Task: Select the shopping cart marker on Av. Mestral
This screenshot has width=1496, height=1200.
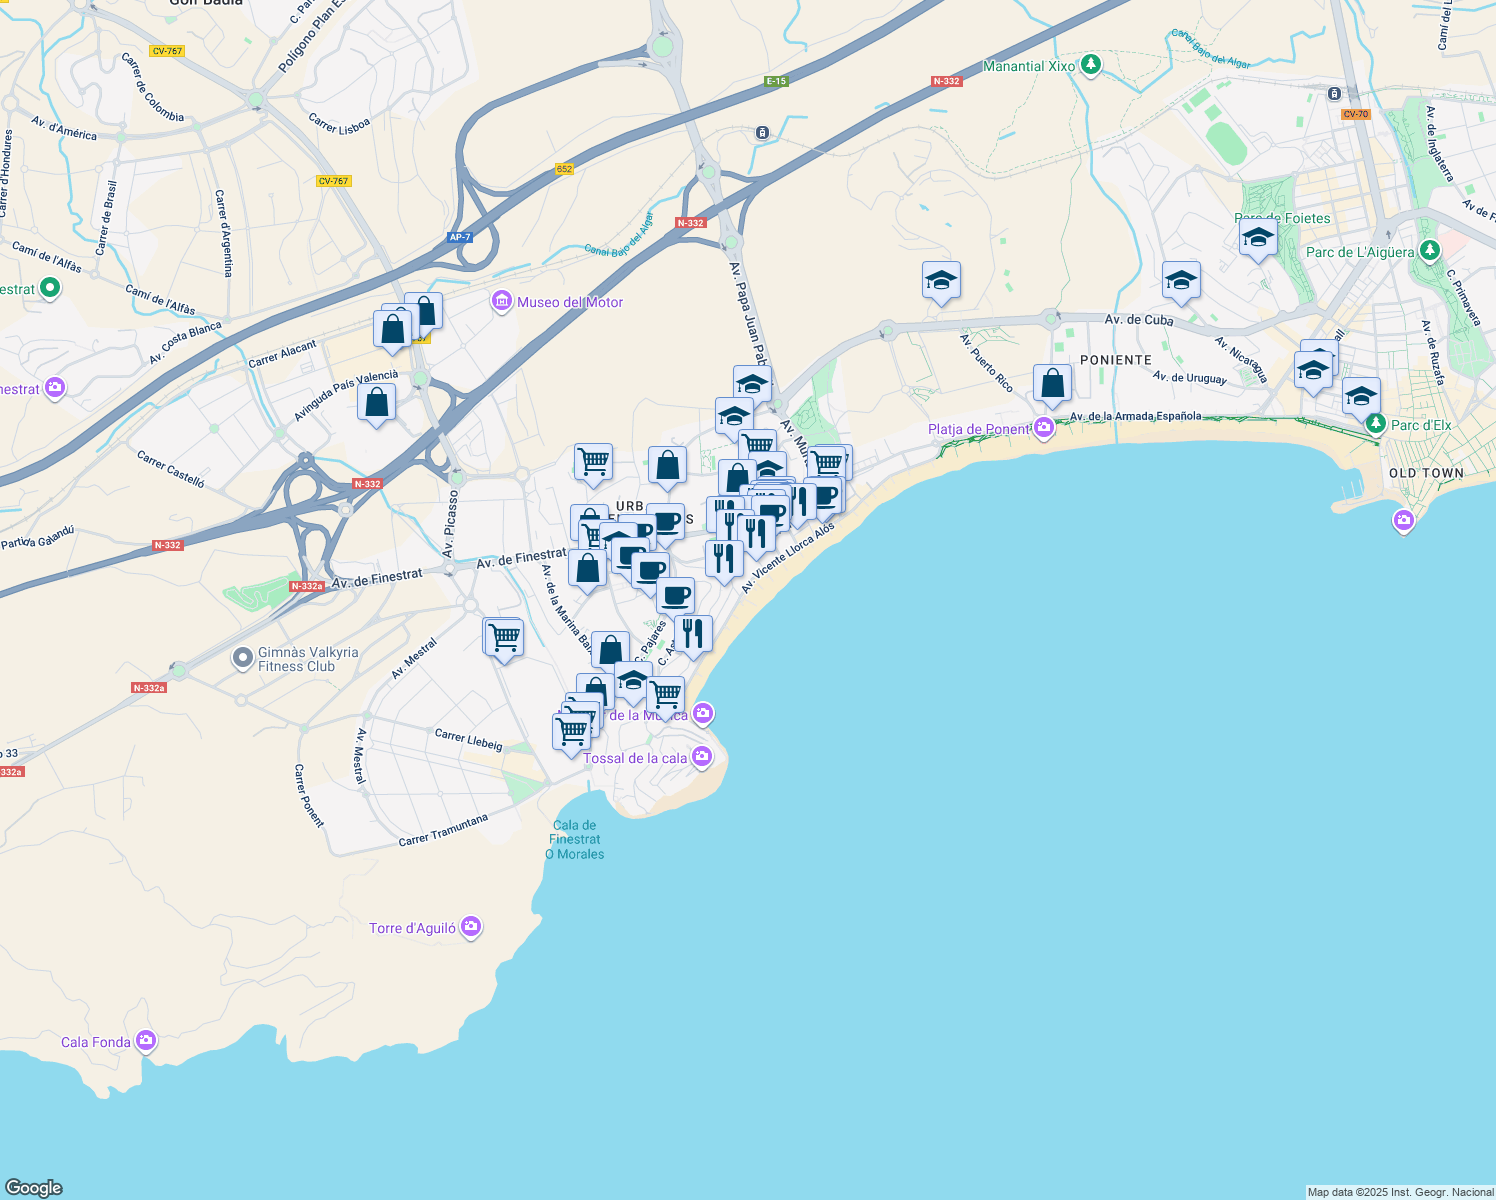Action: point(502,636)
